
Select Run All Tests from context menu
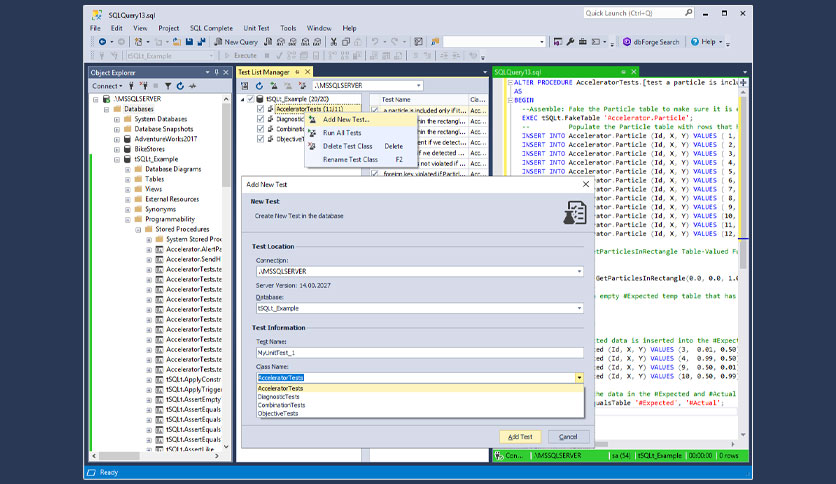[360, 133]
